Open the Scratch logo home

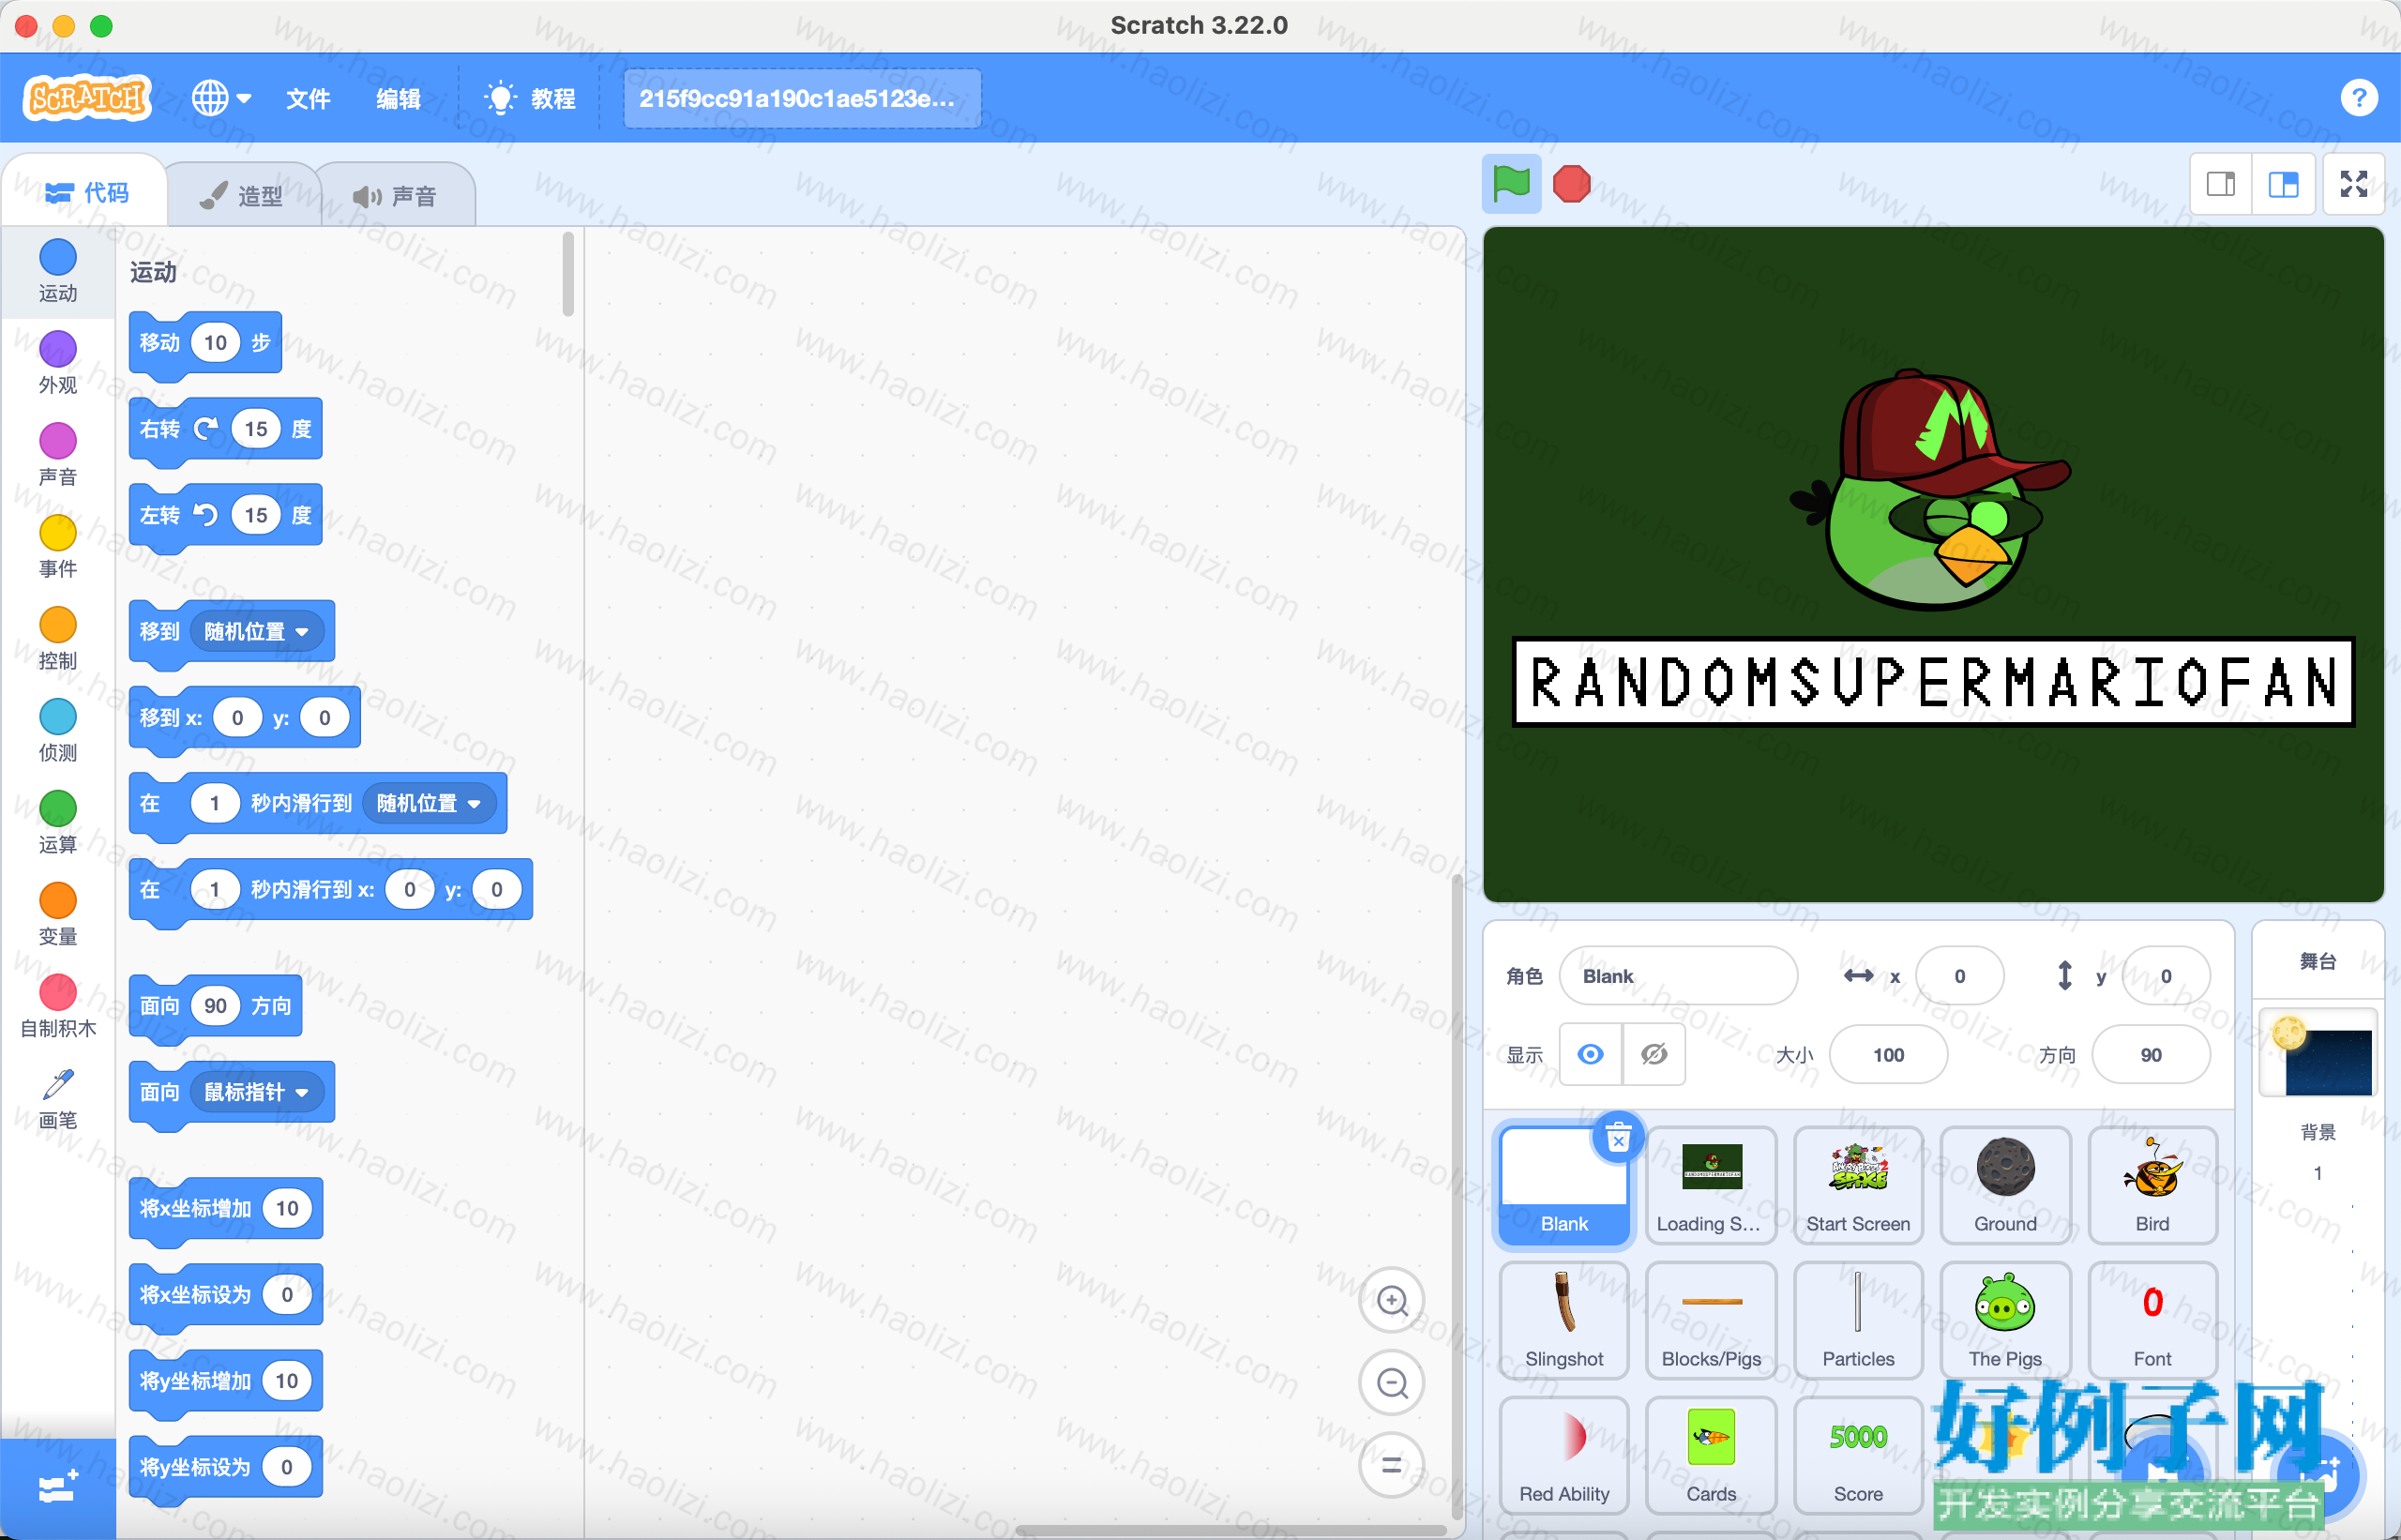pos(87,98)
